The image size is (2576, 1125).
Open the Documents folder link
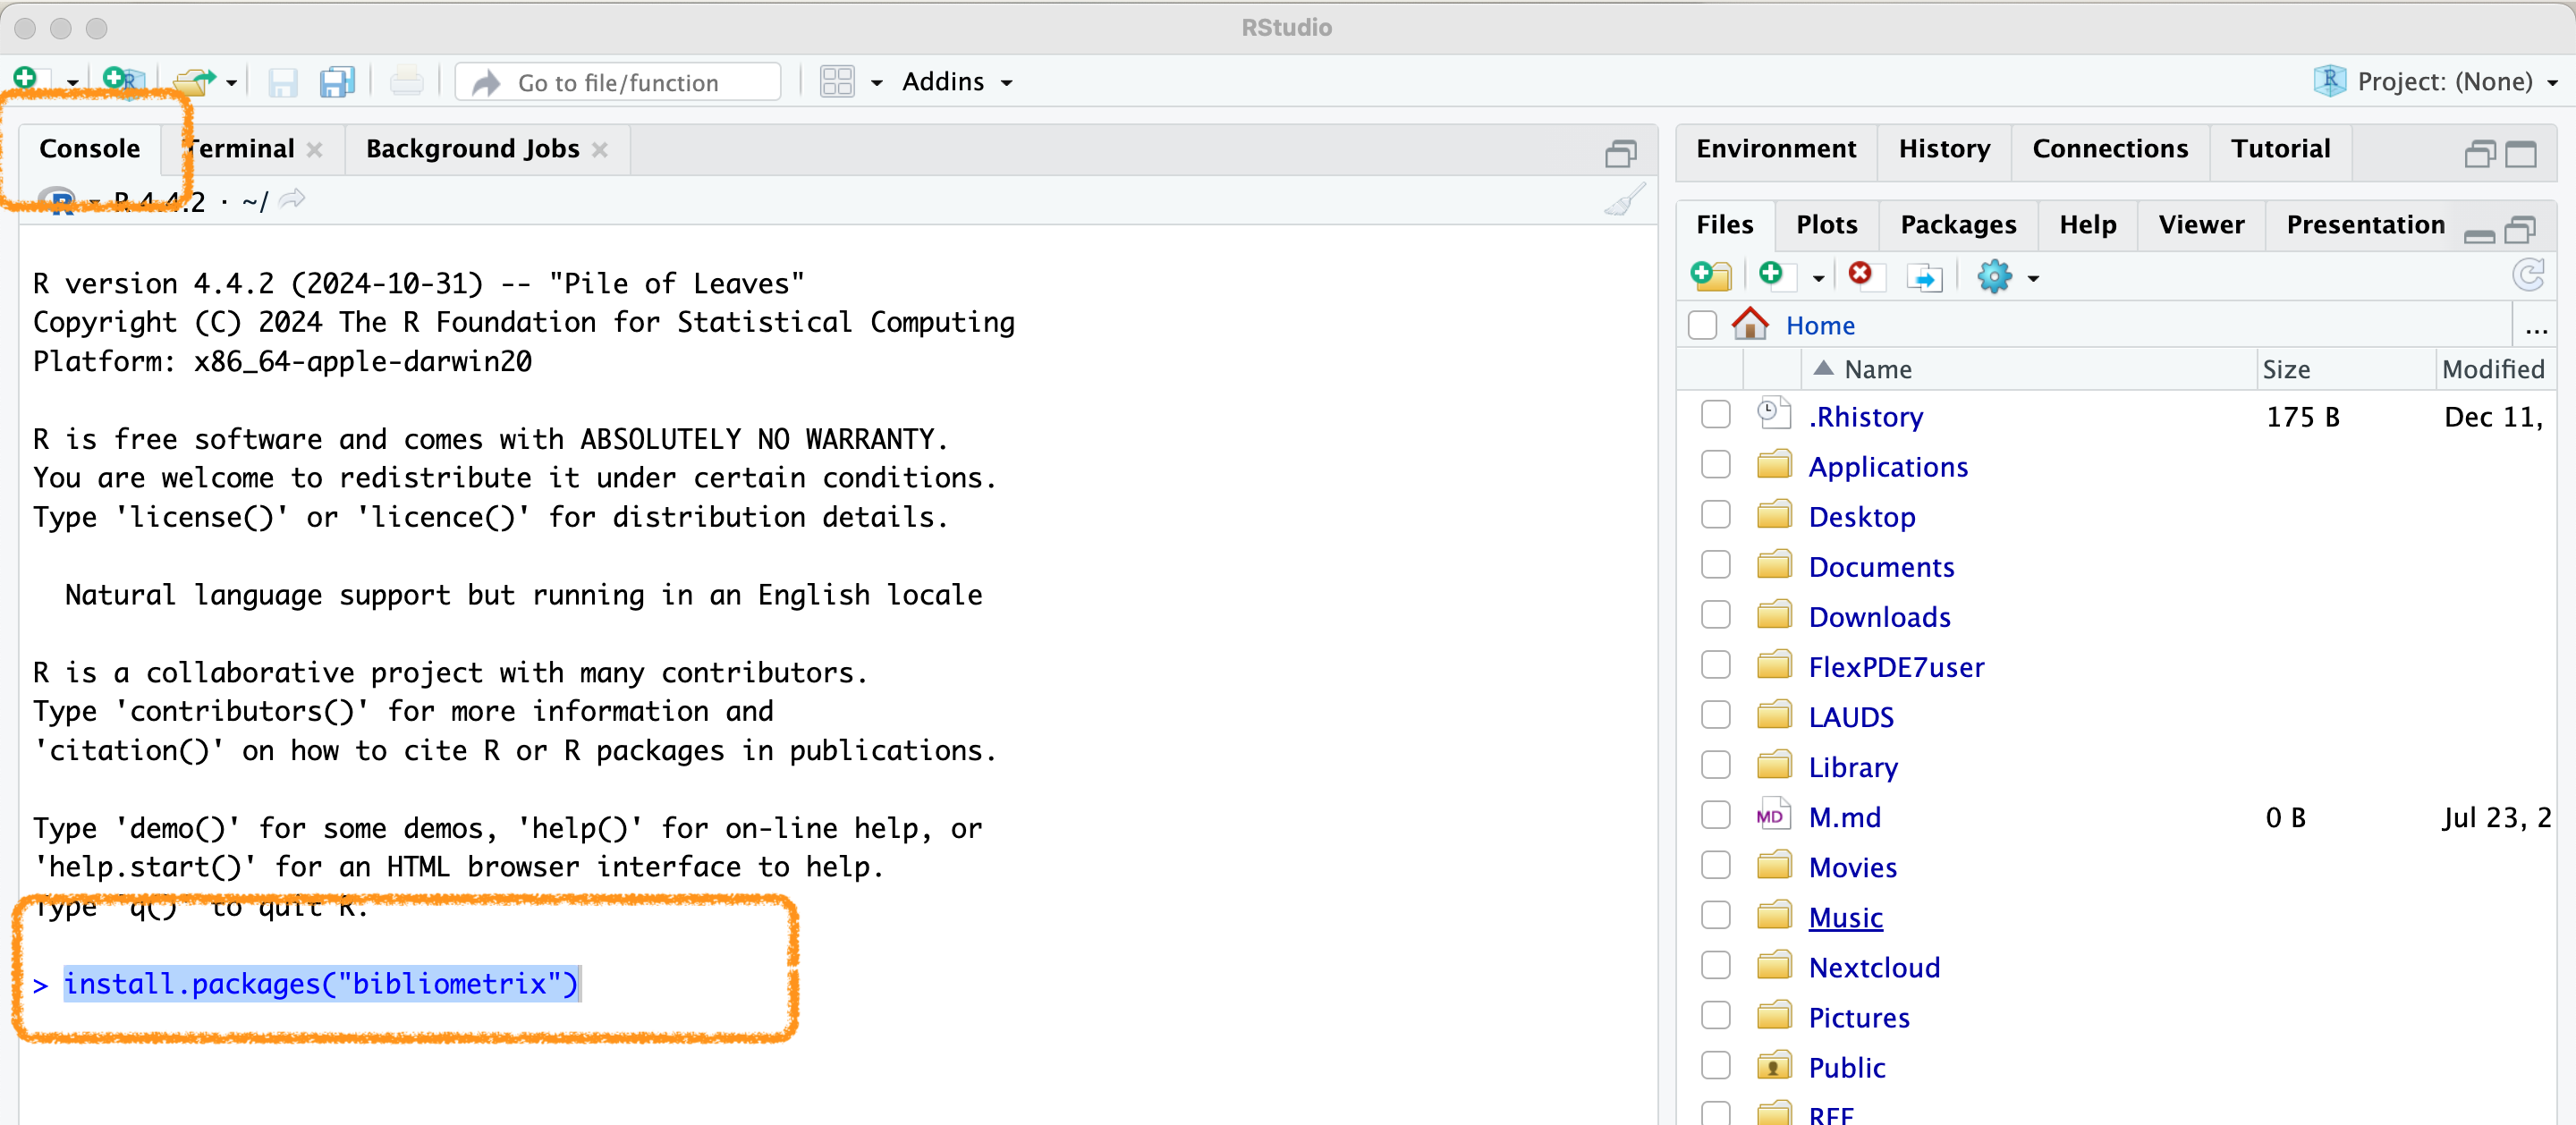[x=1880, y=566]
